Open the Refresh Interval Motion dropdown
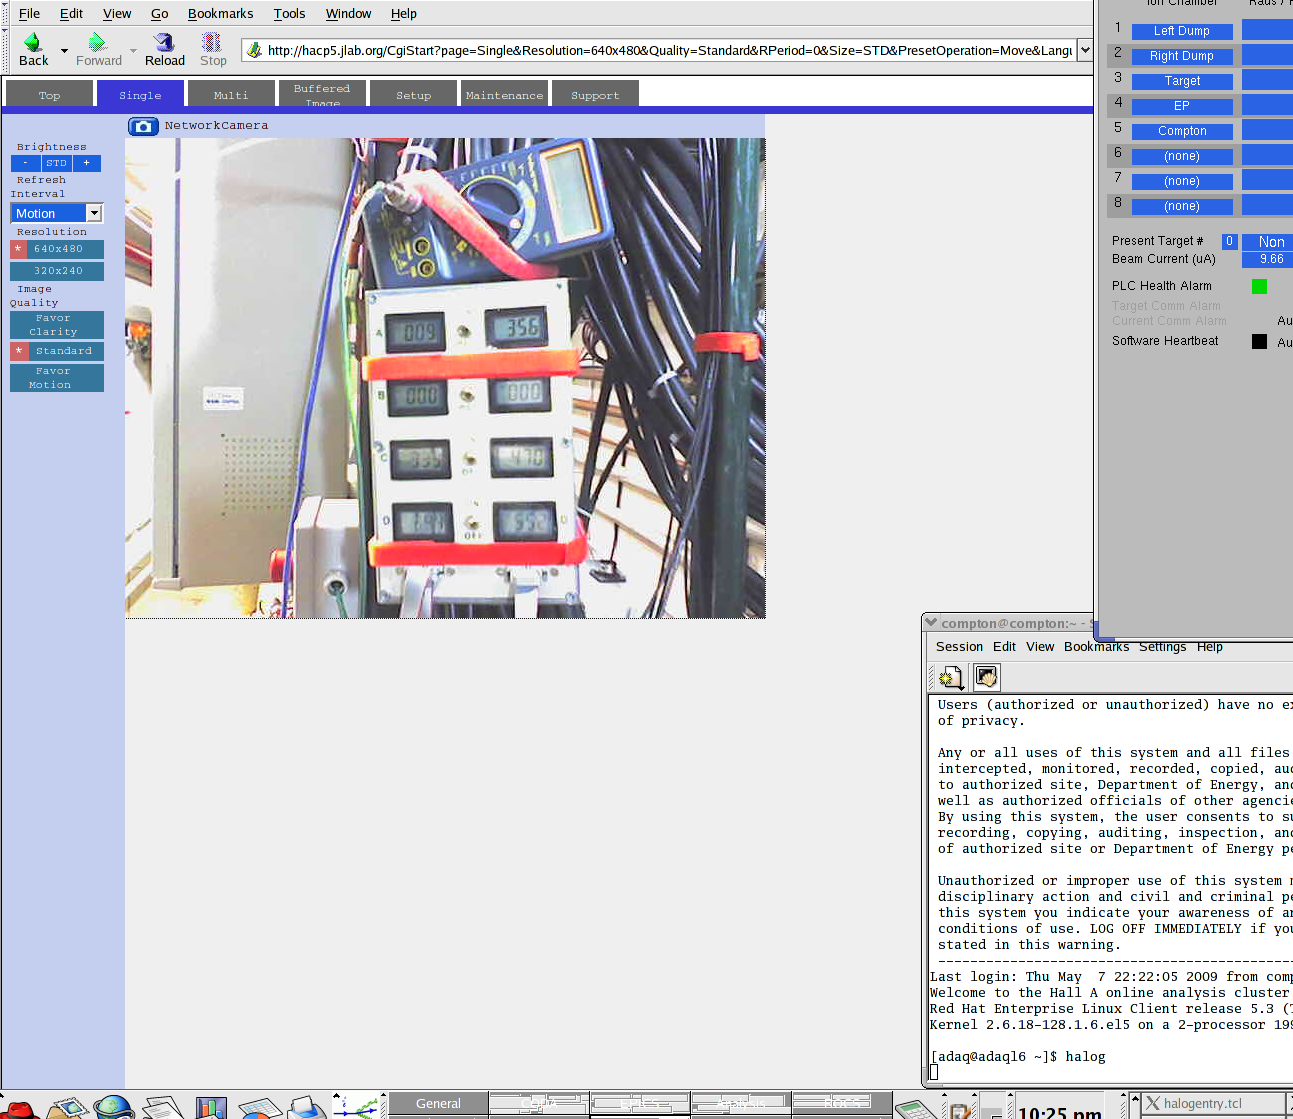Image resolution: width=1293 pixels, height=1119 pixels. [57, 213]
